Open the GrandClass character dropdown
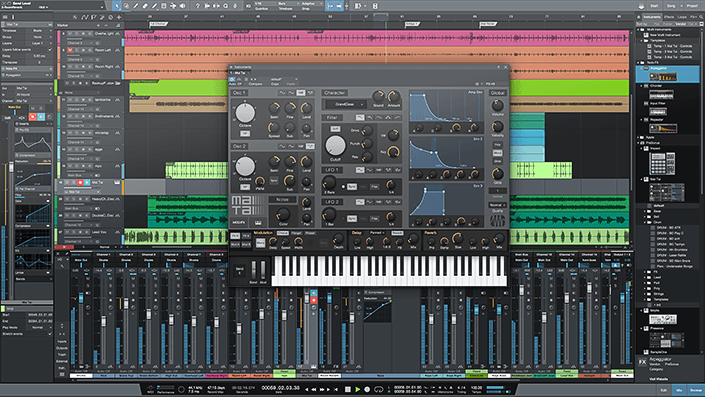The width and height of the screenshot is (705, 397). pyautogui.click(x=346, y=104)
